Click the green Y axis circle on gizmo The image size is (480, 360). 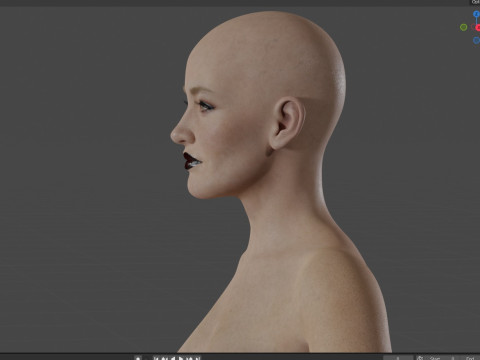(x=463, y=27)
